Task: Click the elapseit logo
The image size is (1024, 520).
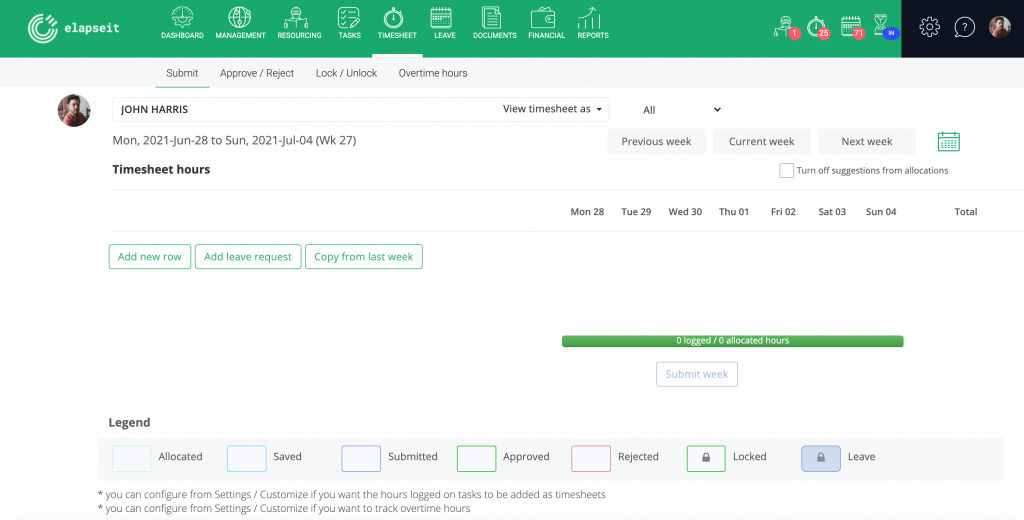Action: [74, 29]
